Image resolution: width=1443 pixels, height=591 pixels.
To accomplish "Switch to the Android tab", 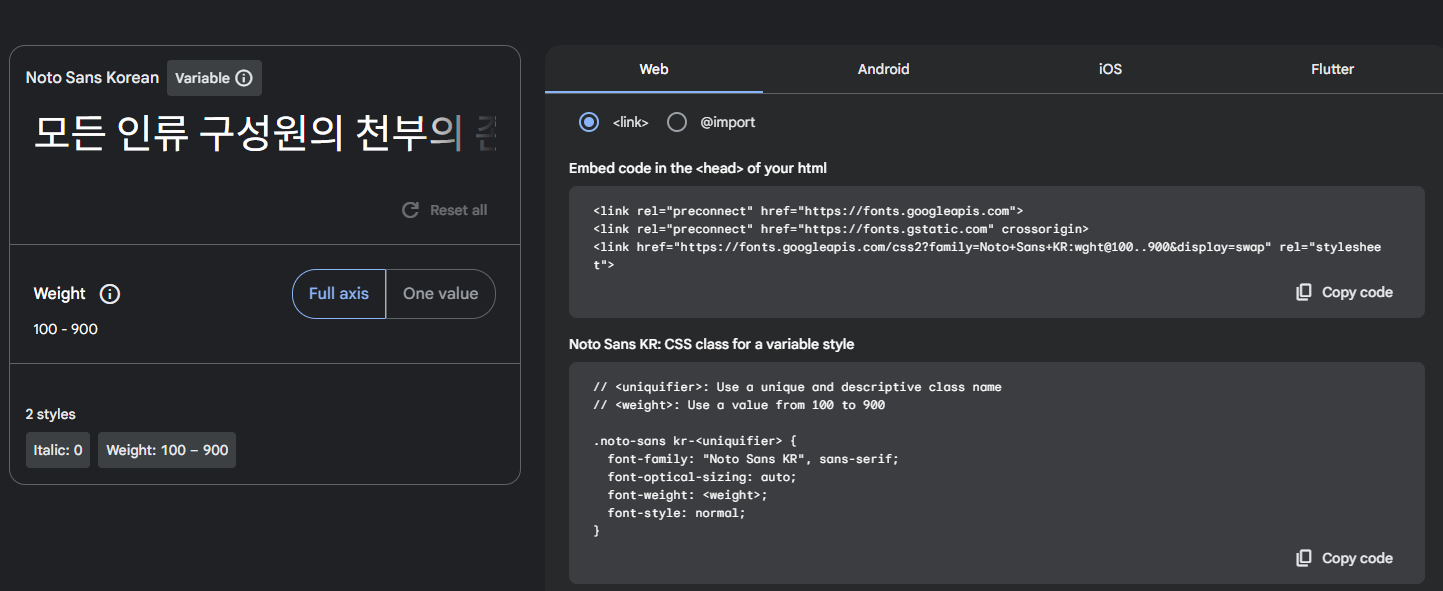I will point(884,69).
